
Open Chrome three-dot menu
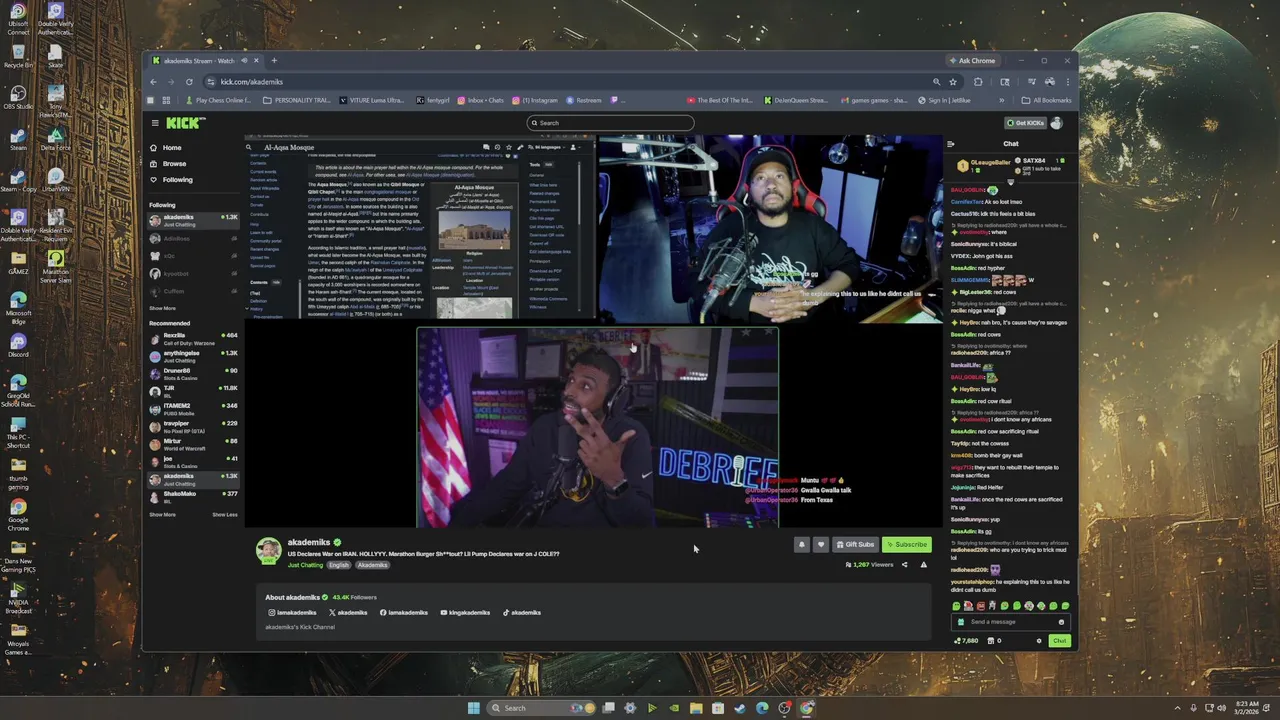1068,82
